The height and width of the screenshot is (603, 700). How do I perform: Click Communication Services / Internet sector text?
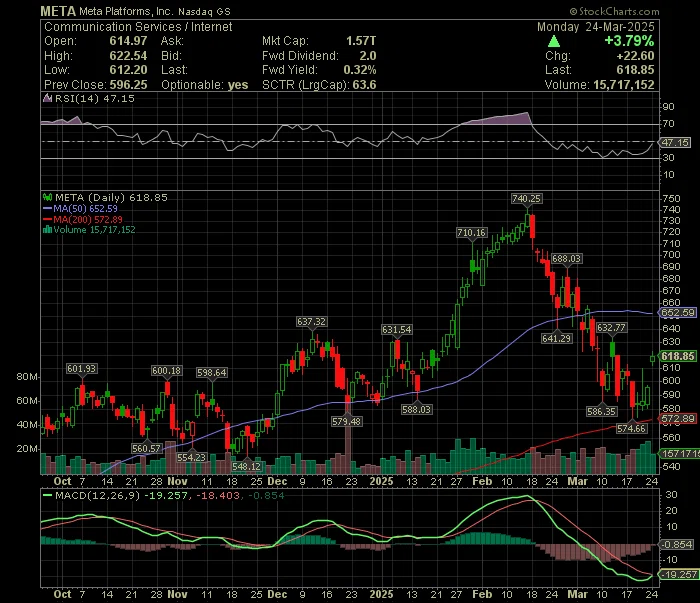[x=138, y=27]
